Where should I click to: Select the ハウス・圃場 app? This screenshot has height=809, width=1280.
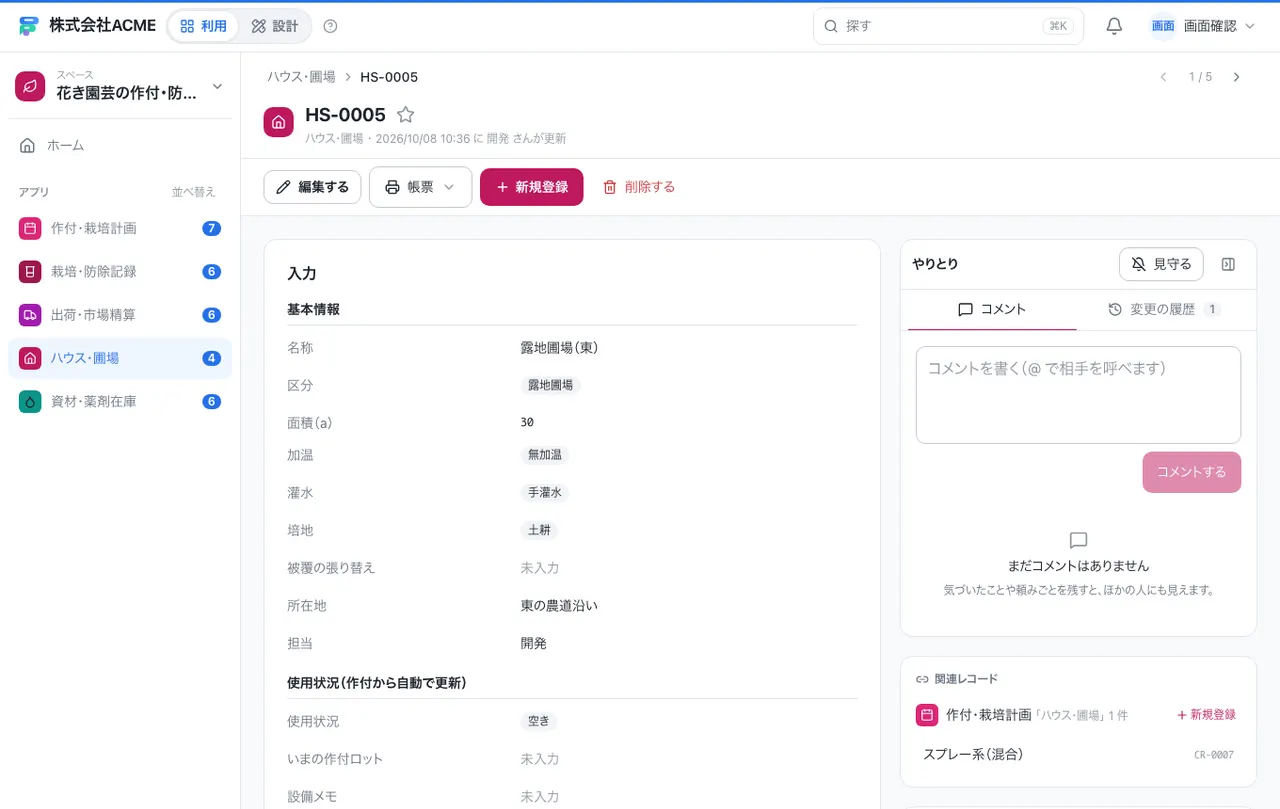[120, 358]
